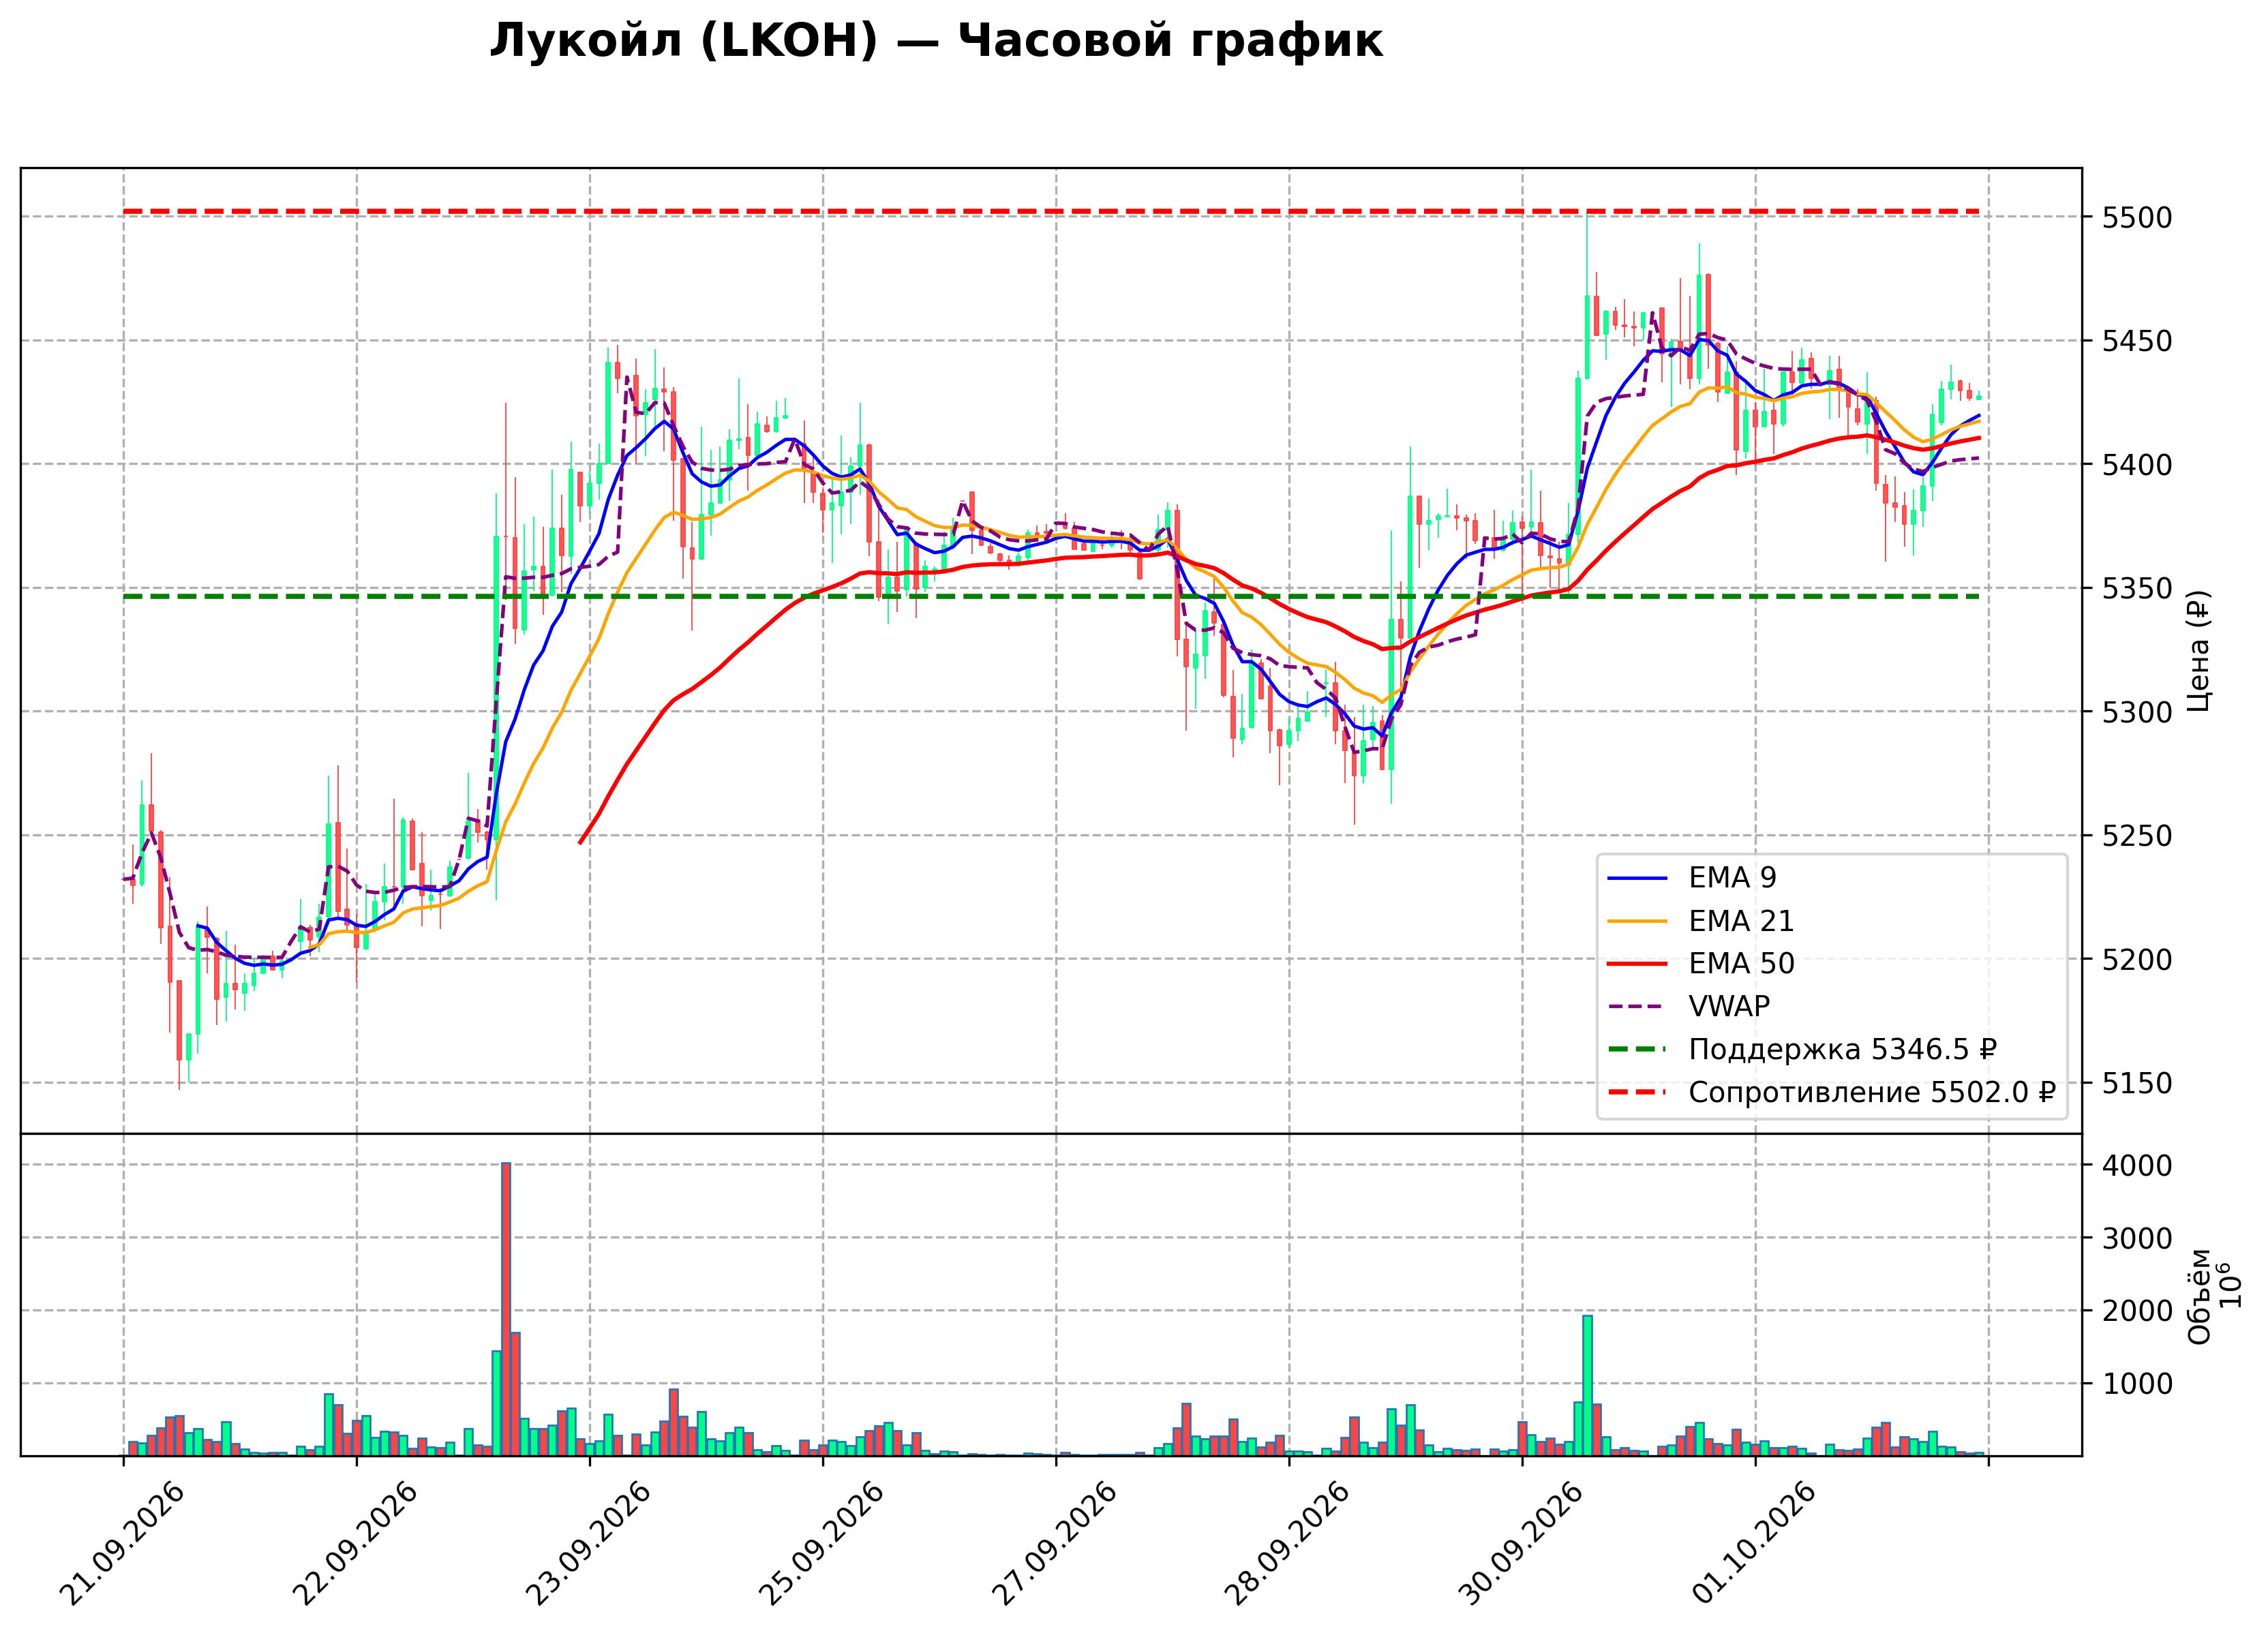The image size is (2268, 1631).
Task: Click the date label "01.10.2026"
Action: point(1754,1545)
